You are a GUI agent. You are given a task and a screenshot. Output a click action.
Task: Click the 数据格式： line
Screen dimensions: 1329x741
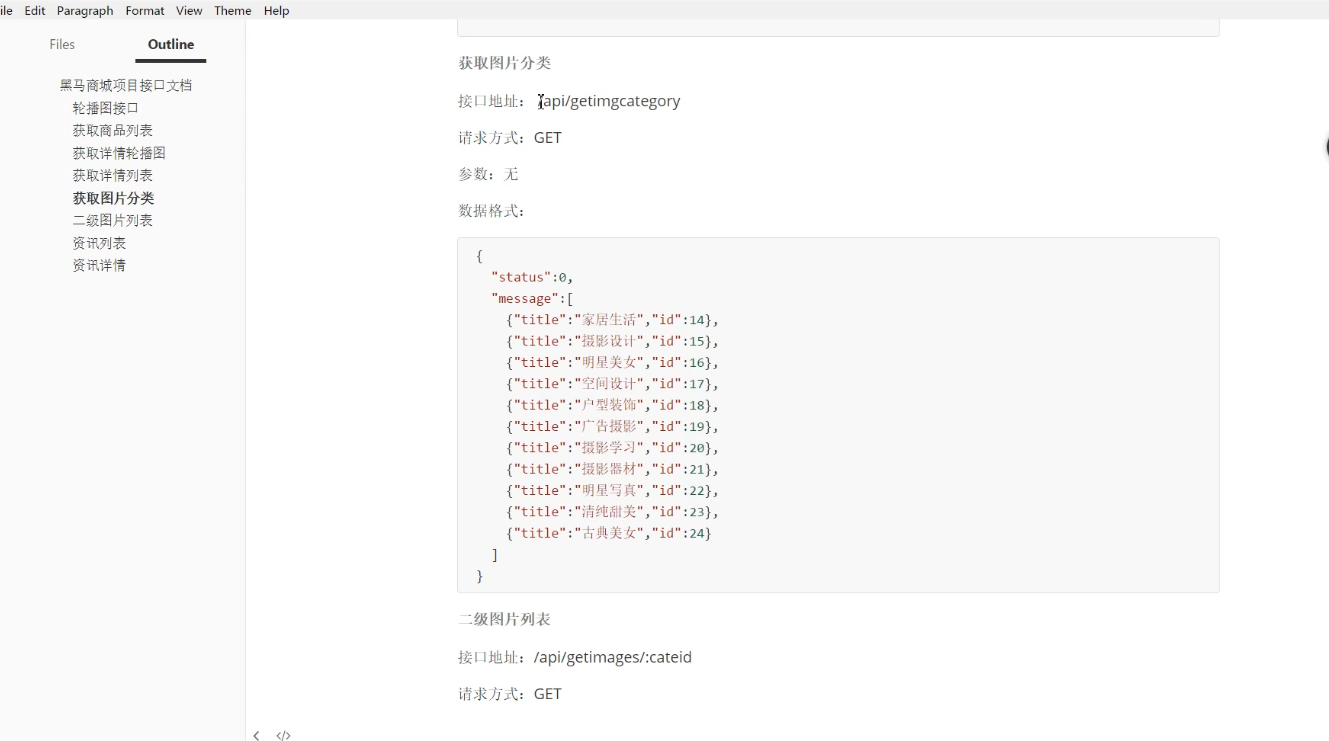[492, 211]
